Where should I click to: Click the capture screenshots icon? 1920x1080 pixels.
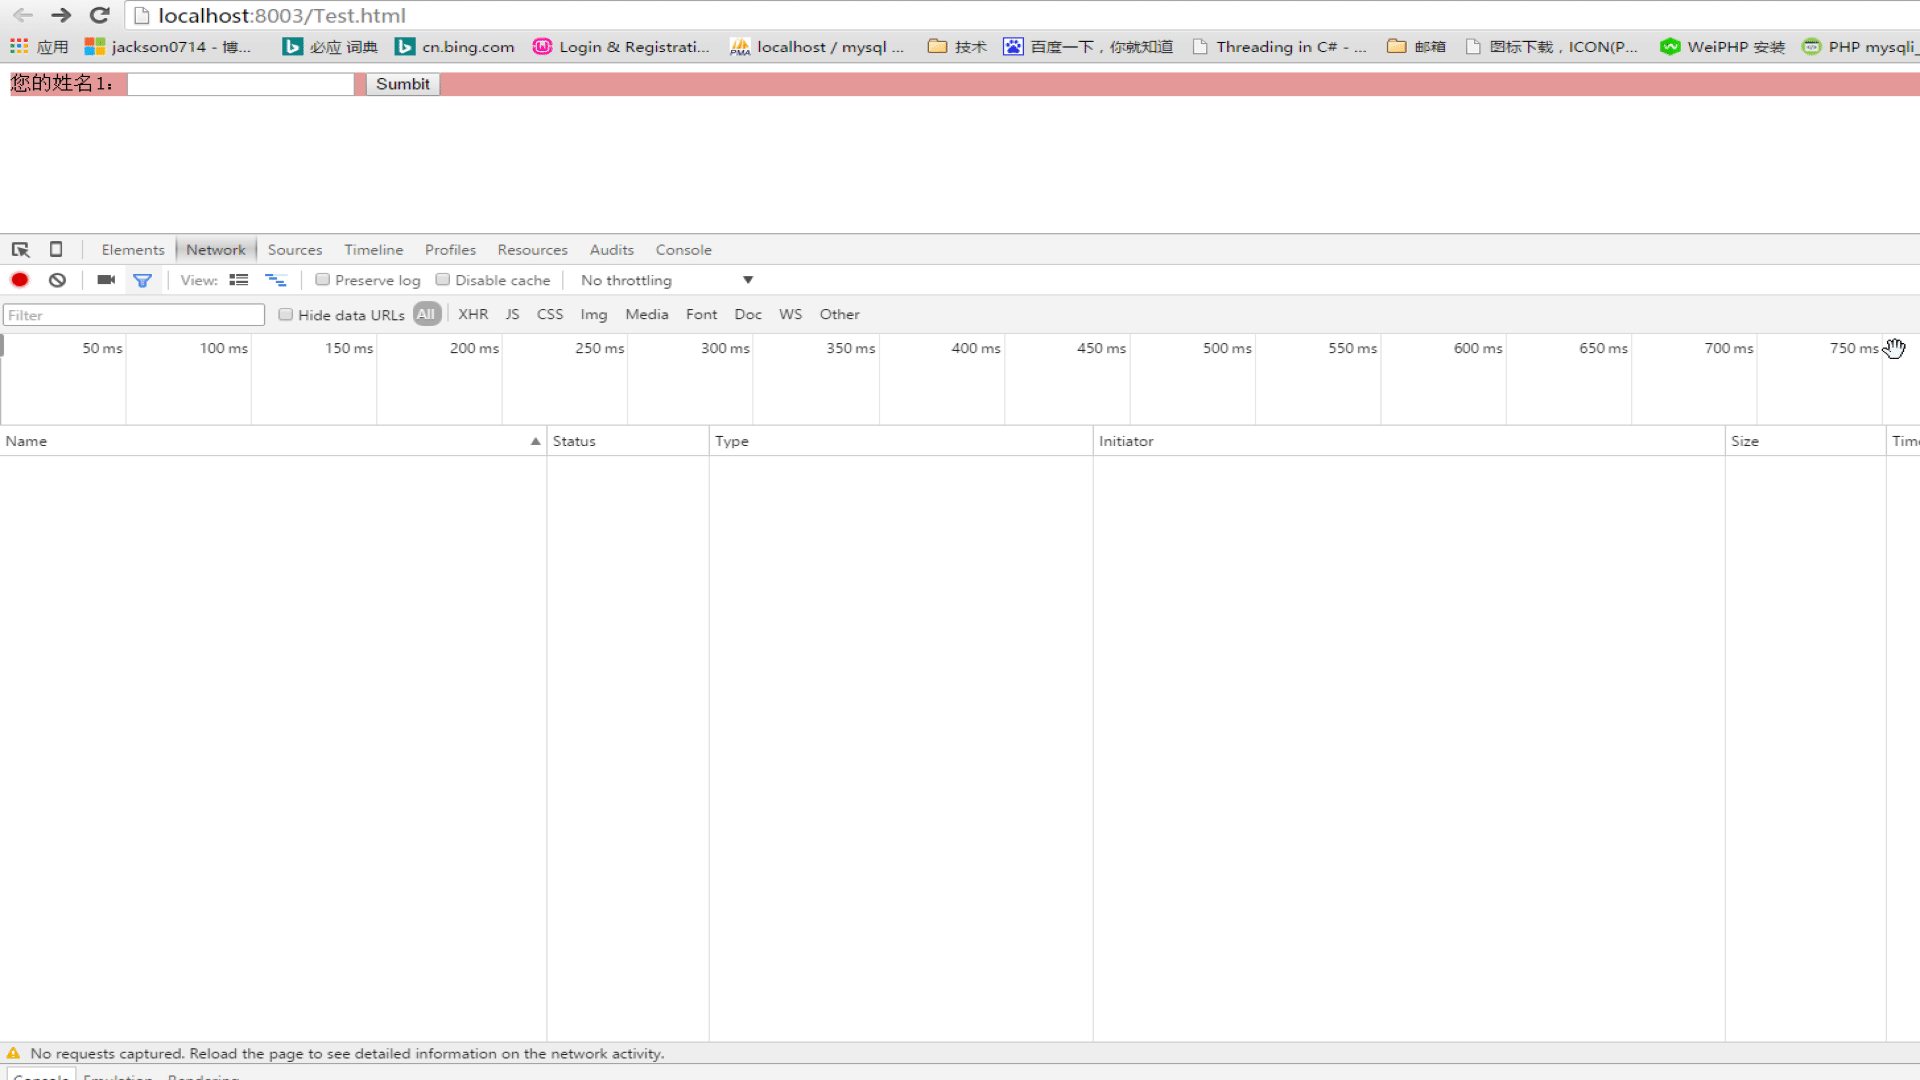click(x=103, y=278)
